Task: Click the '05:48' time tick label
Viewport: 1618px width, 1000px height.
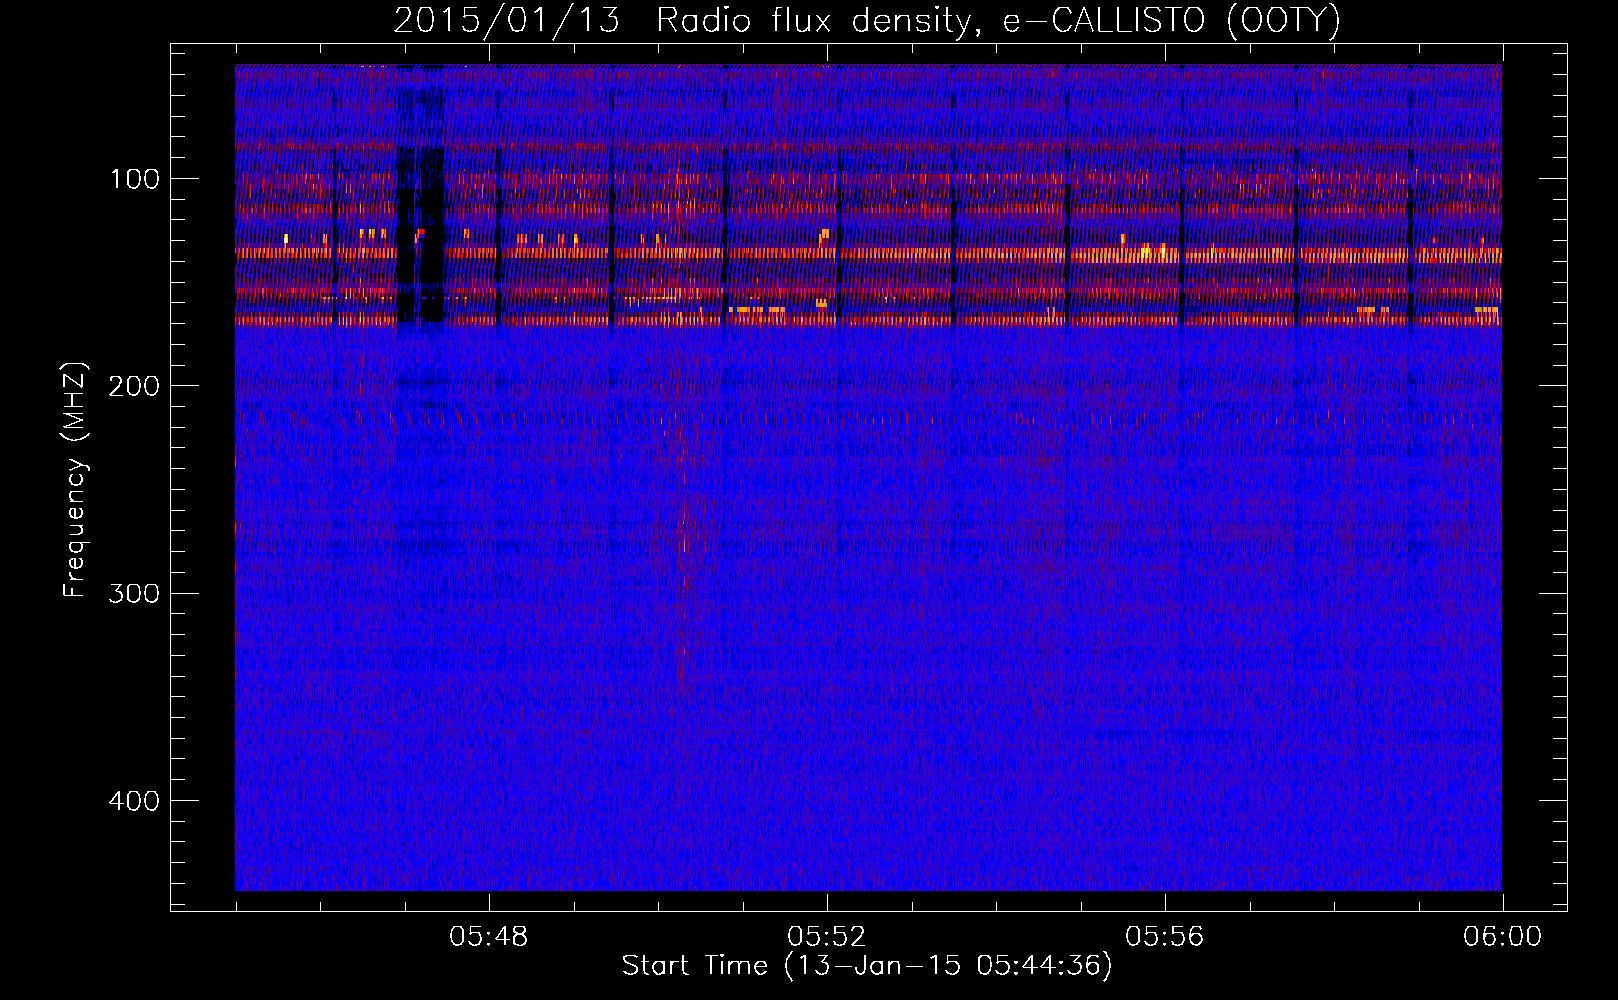Action: [x=489, y=937]
